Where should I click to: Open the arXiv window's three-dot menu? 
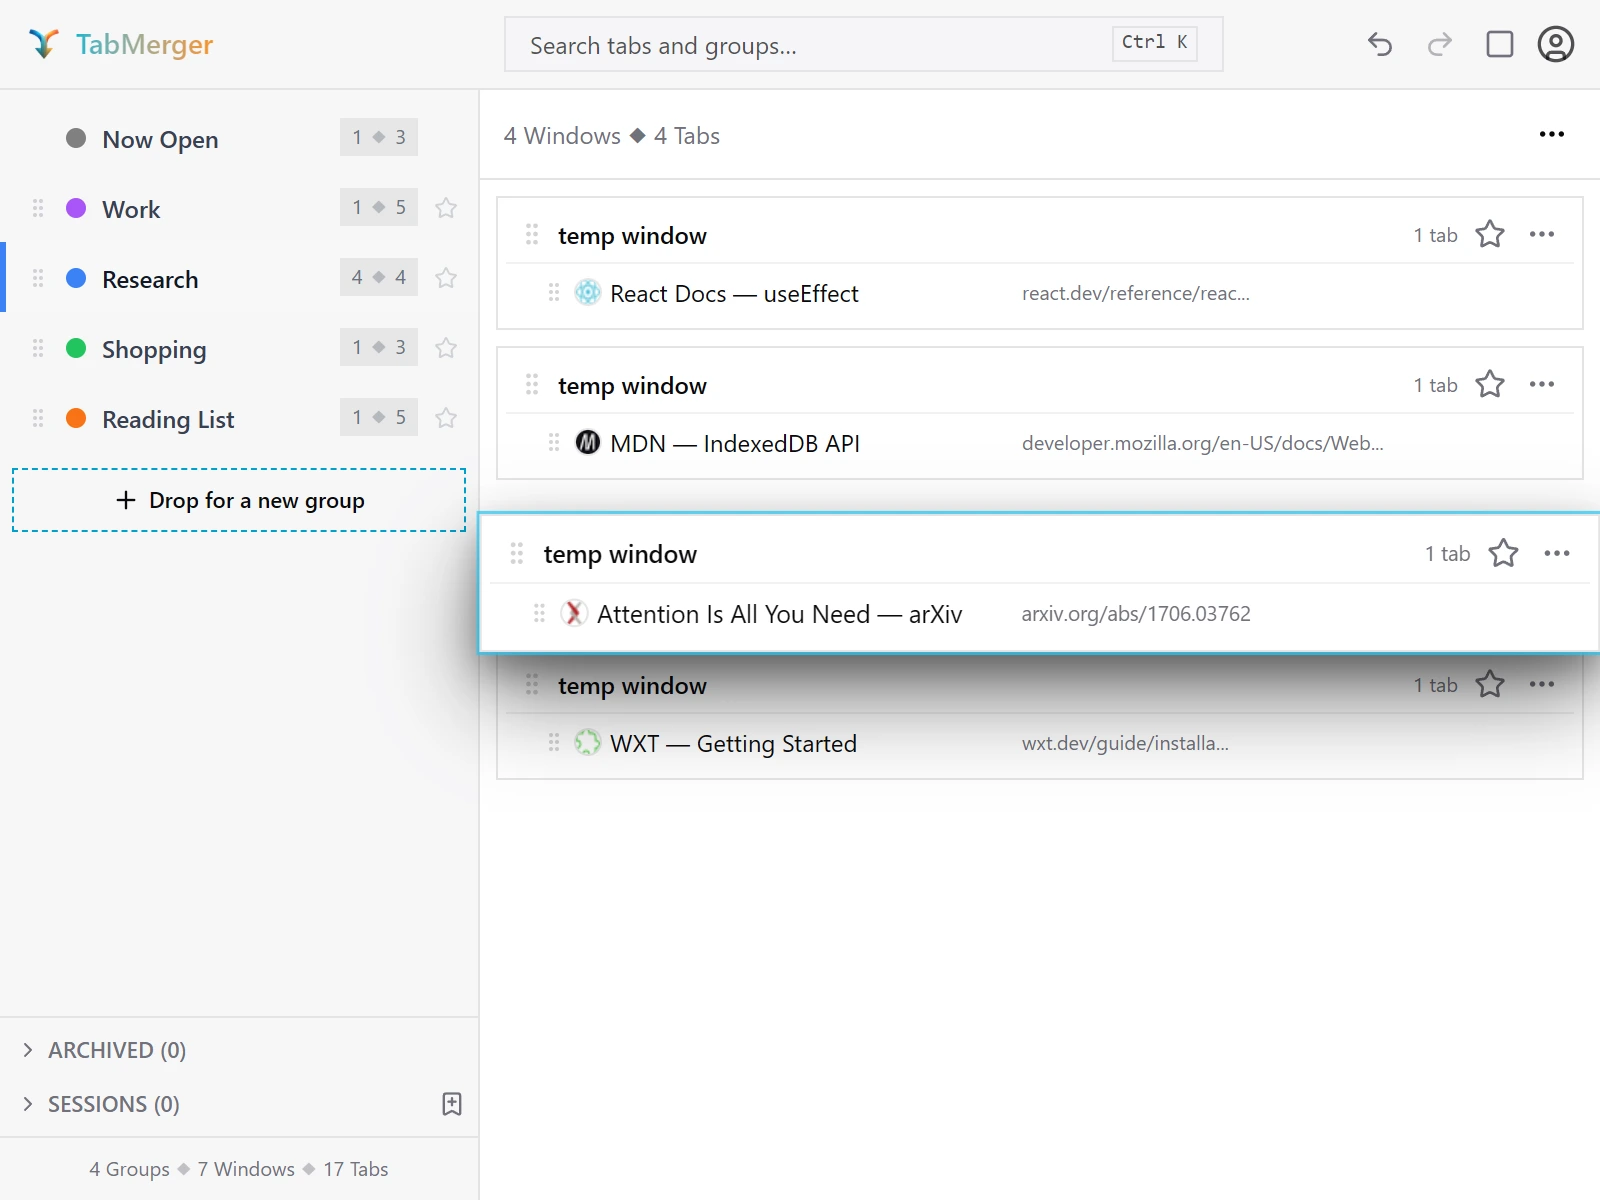coord(1557,553)
